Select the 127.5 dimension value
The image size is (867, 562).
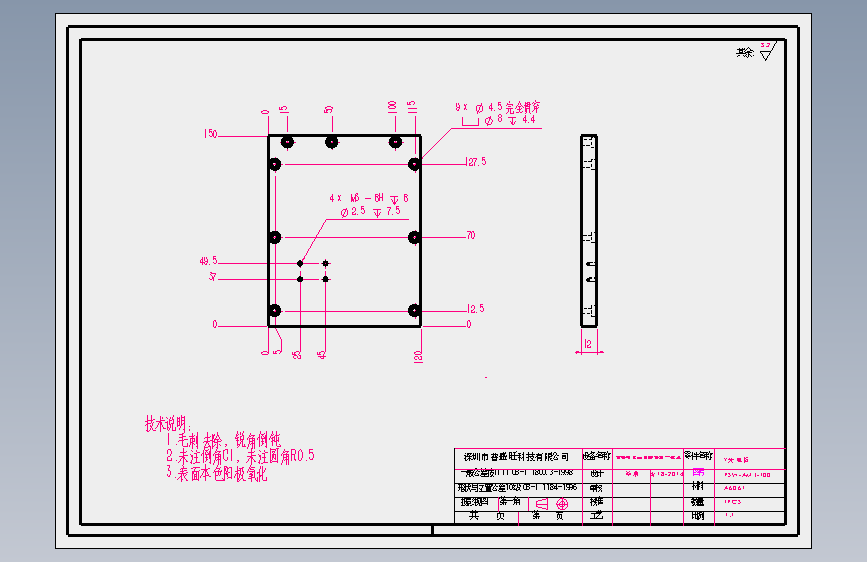477,162
